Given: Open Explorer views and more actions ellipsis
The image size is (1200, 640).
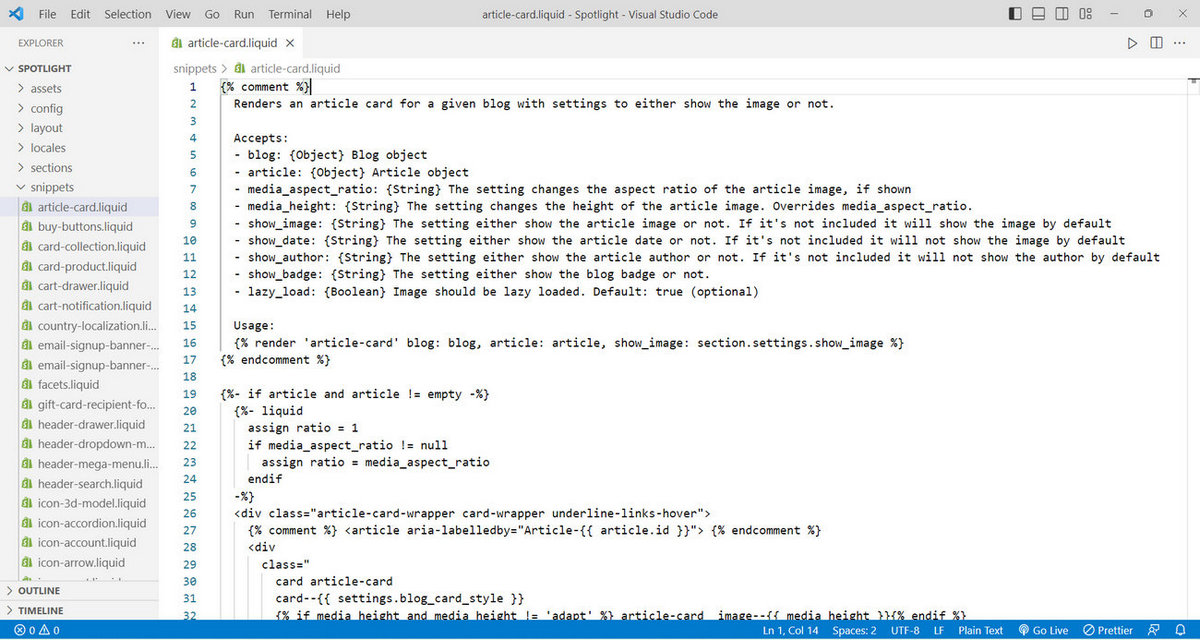Looking at the screenshot, I should 139,43.
